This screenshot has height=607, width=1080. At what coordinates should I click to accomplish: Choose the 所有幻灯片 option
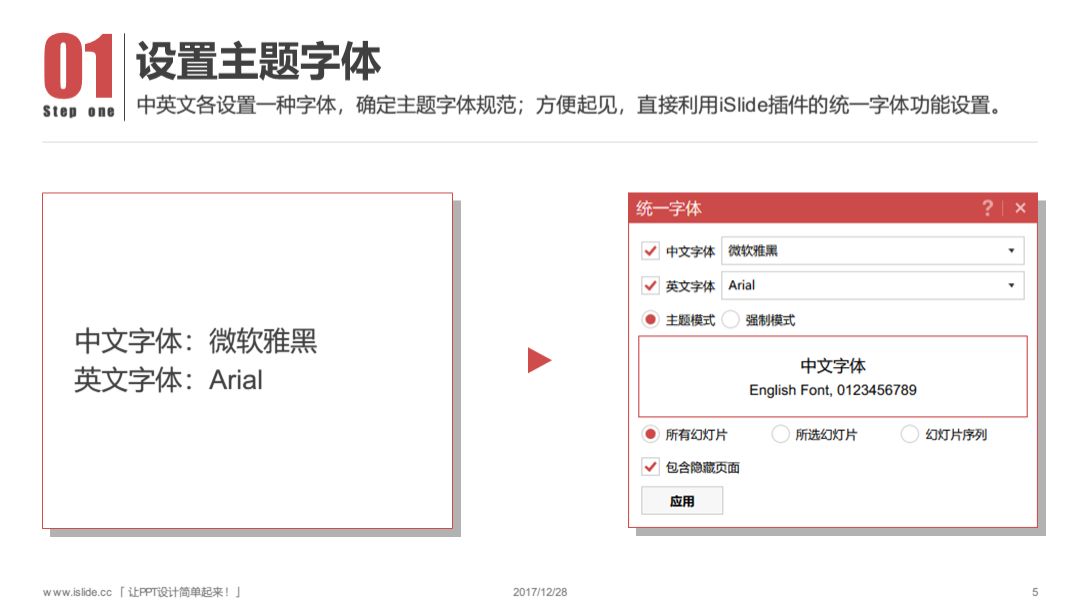tap(650, 434)
